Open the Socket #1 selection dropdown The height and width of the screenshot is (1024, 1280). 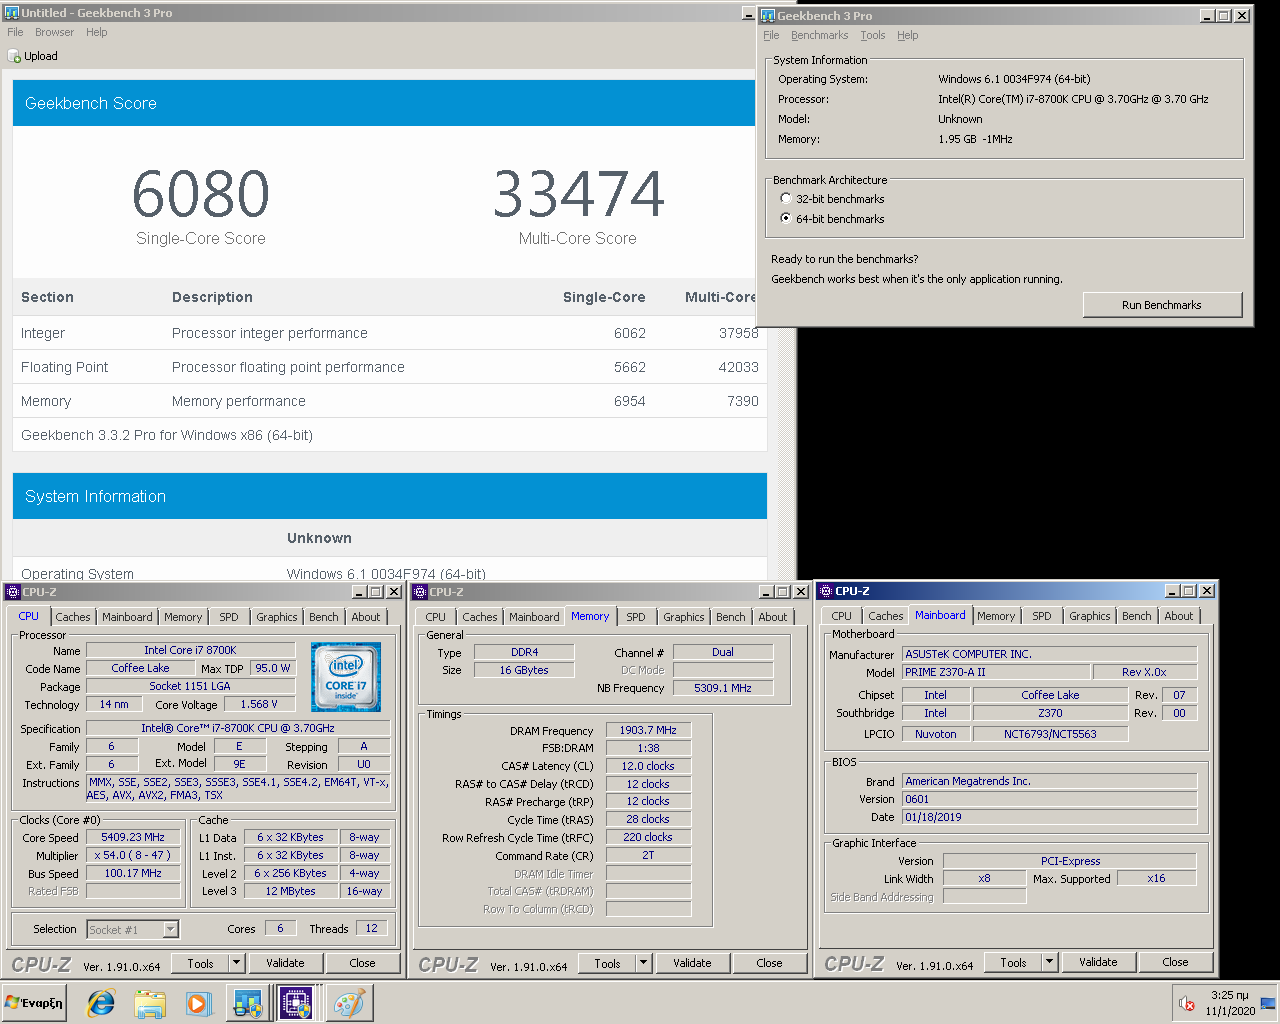pyautogui.click(x=170, y=929)
